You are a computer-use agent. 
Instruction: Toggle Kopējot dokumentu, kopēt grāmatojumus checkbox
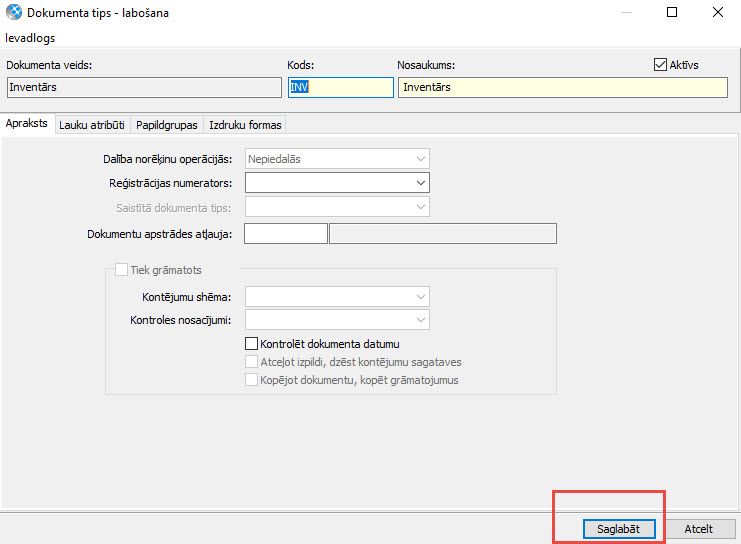tap(251, 380)
